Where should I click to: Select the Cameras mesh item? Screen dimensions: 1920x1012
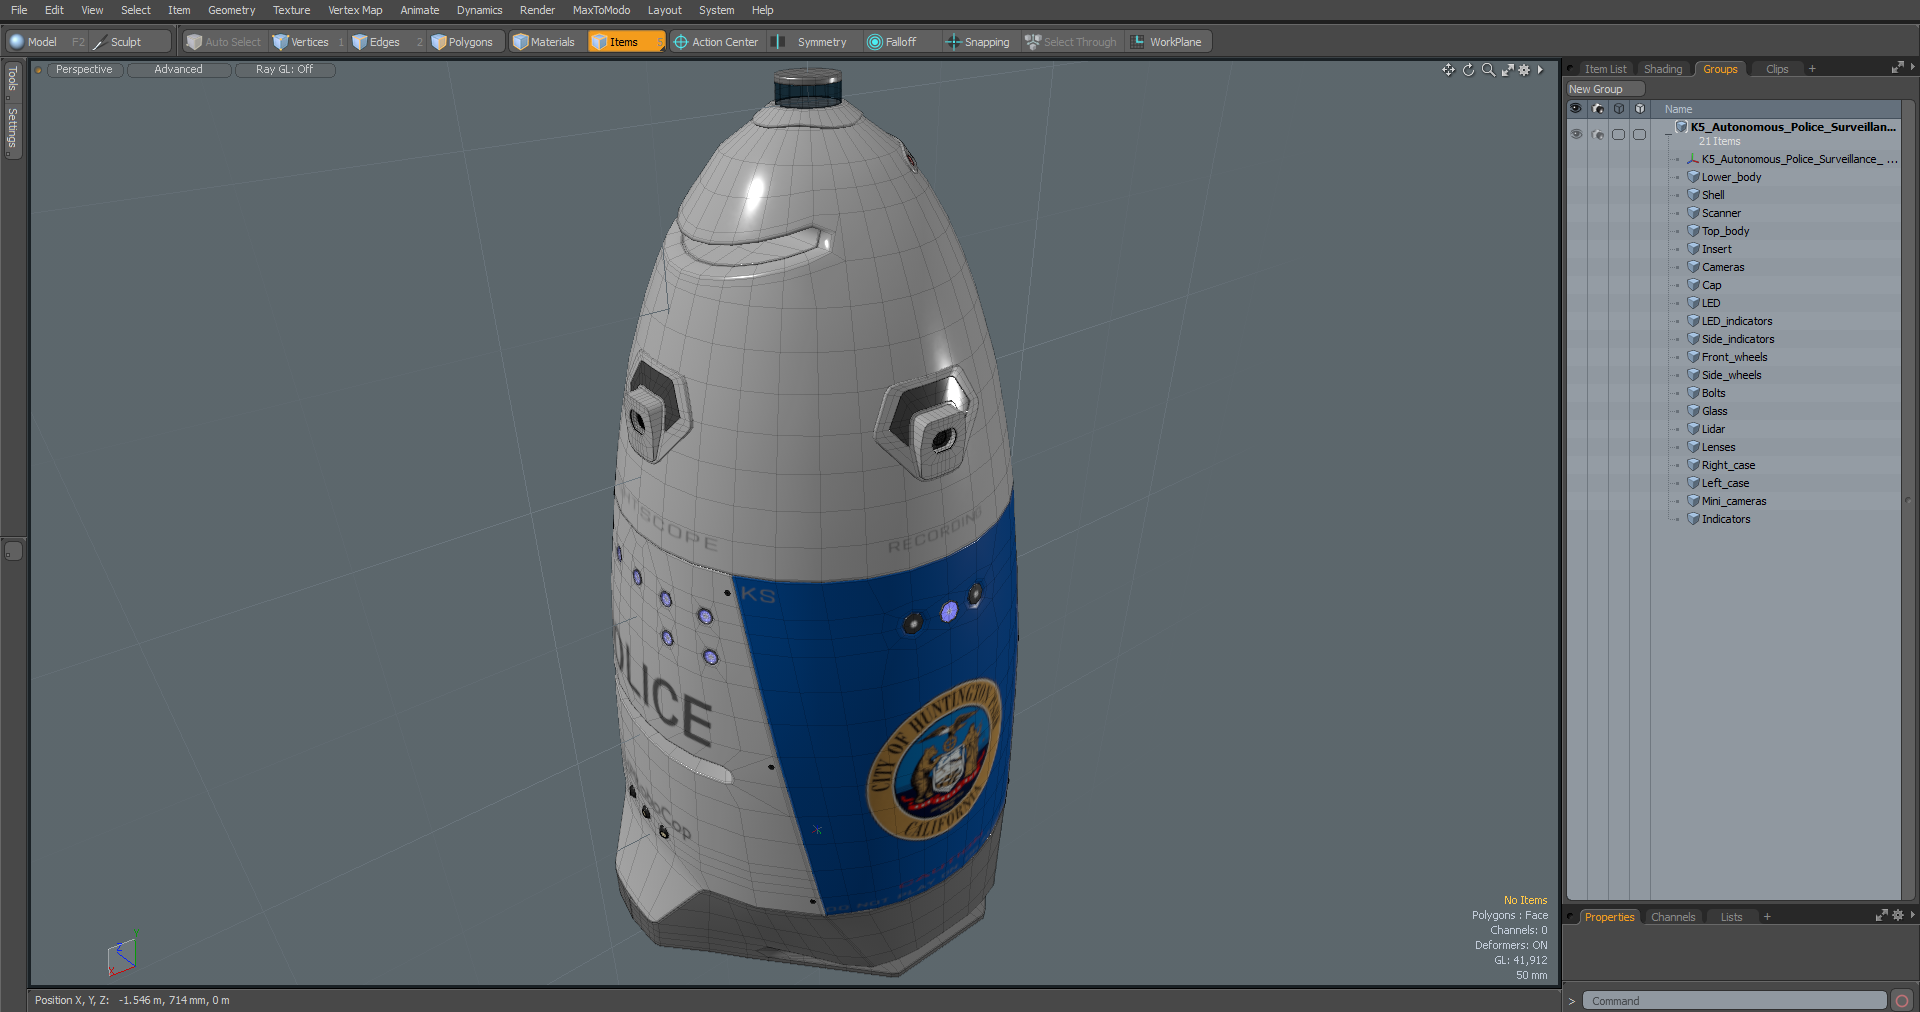1723,267
